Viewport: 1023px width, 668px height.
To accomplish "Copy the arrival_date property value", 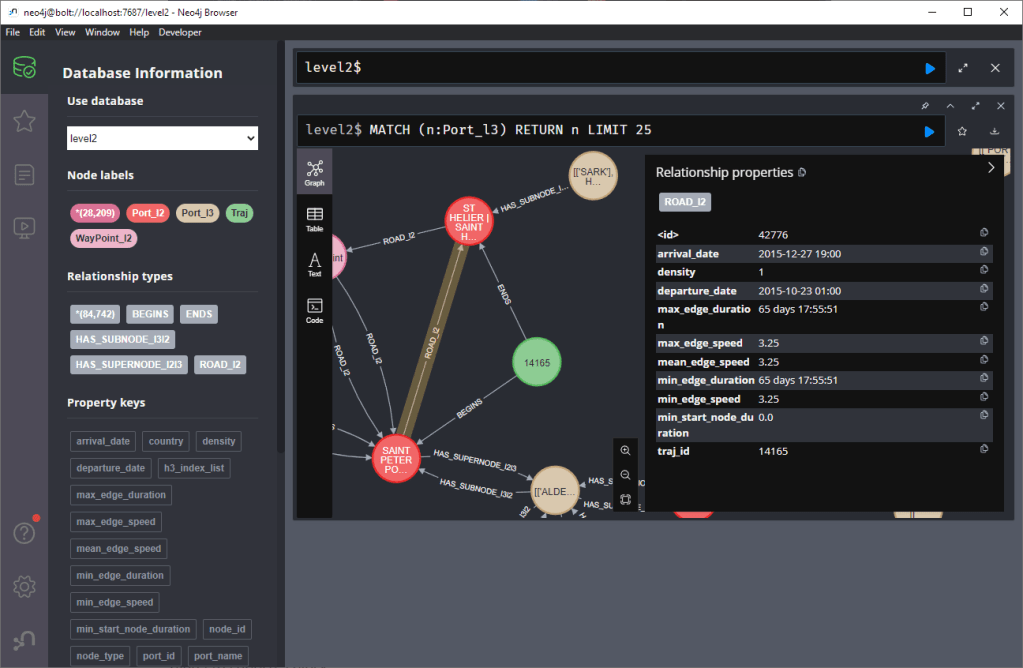I will pos(984,253).
